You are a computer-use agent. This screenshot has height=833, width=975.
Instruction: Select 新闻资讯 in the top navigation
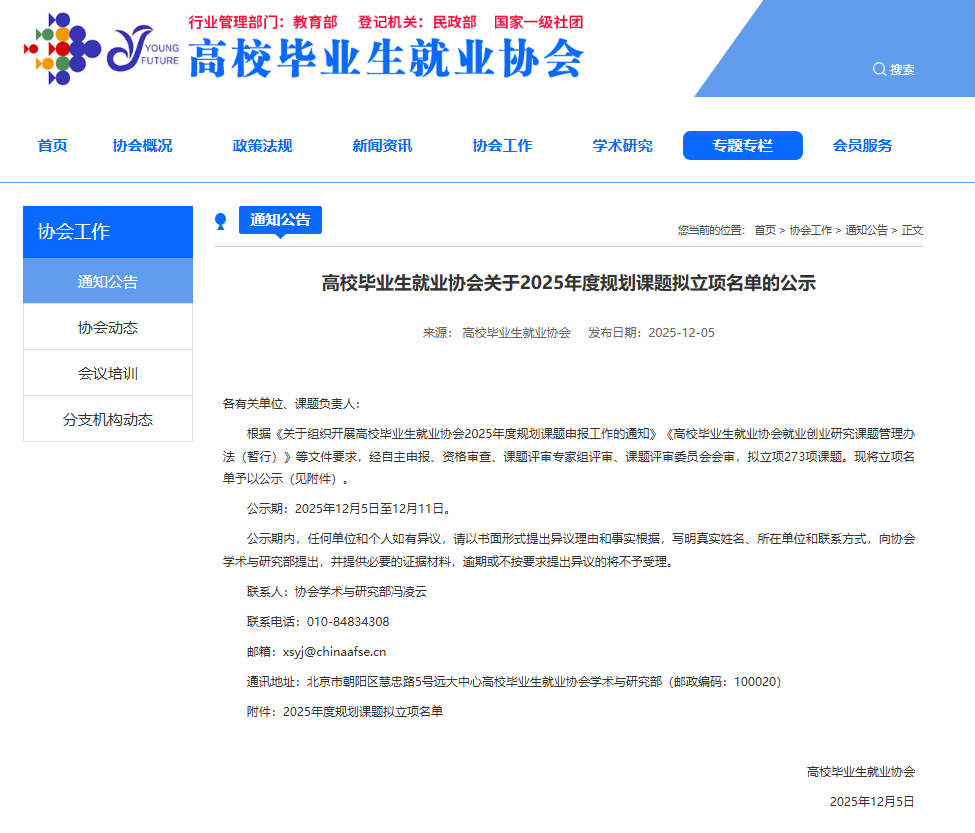[x=382, y=146]
